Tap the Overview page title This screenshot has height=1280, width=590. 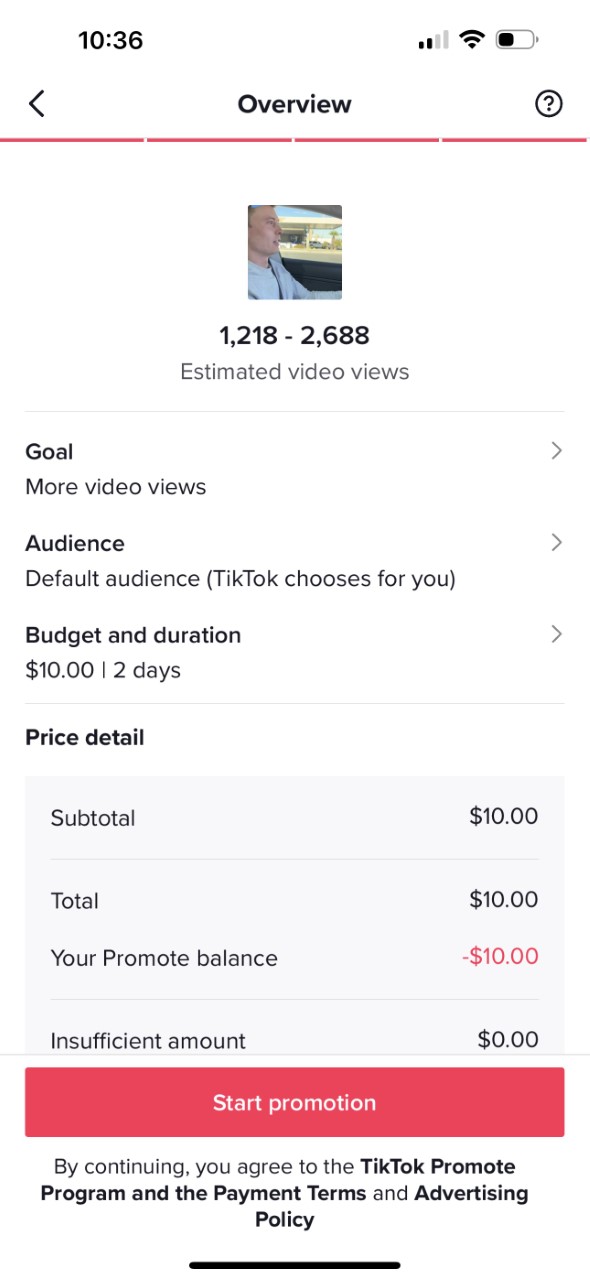pyautogui.click(x=295, y=104)
